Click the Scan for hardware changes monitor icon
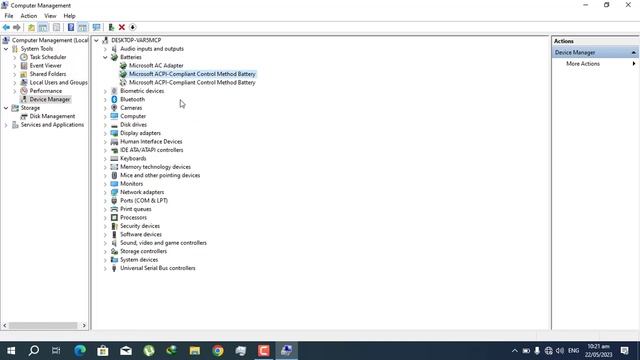Screen dimensions: 640x360 pyautogui.click(x=96, y=27)
